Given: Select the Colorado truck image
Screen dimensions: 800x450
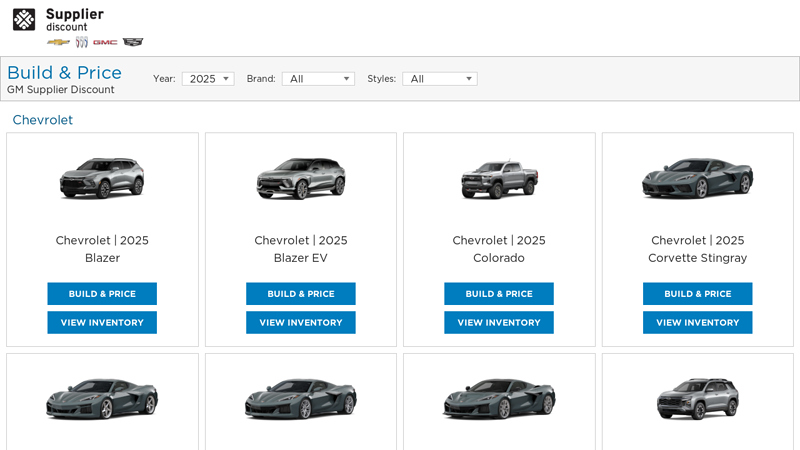Looking at the screenshot, I should [x=499, y=179].
